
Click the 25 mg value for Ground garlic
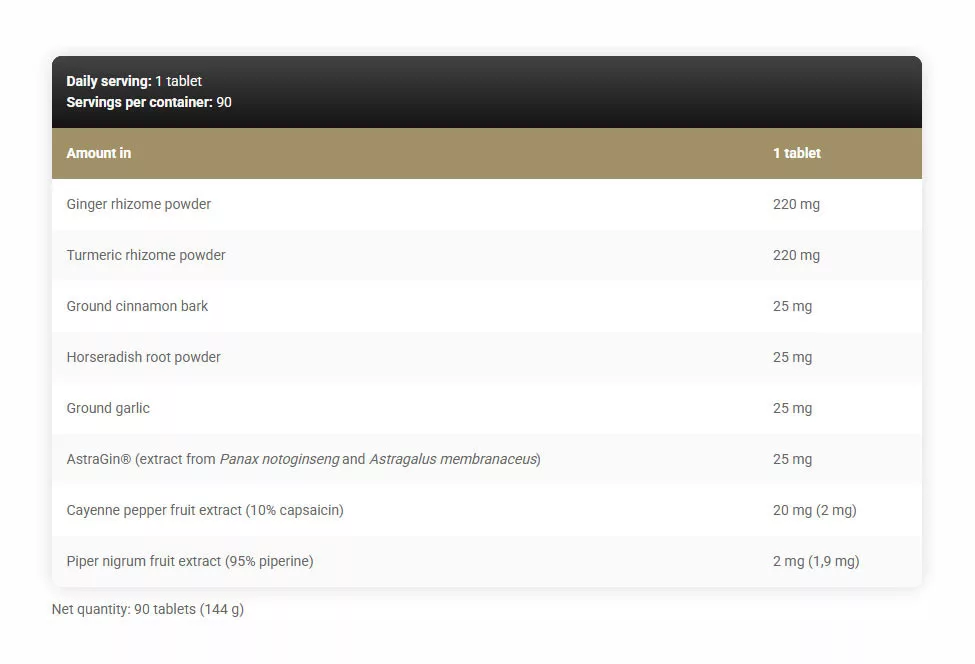[x=792, y=408]
